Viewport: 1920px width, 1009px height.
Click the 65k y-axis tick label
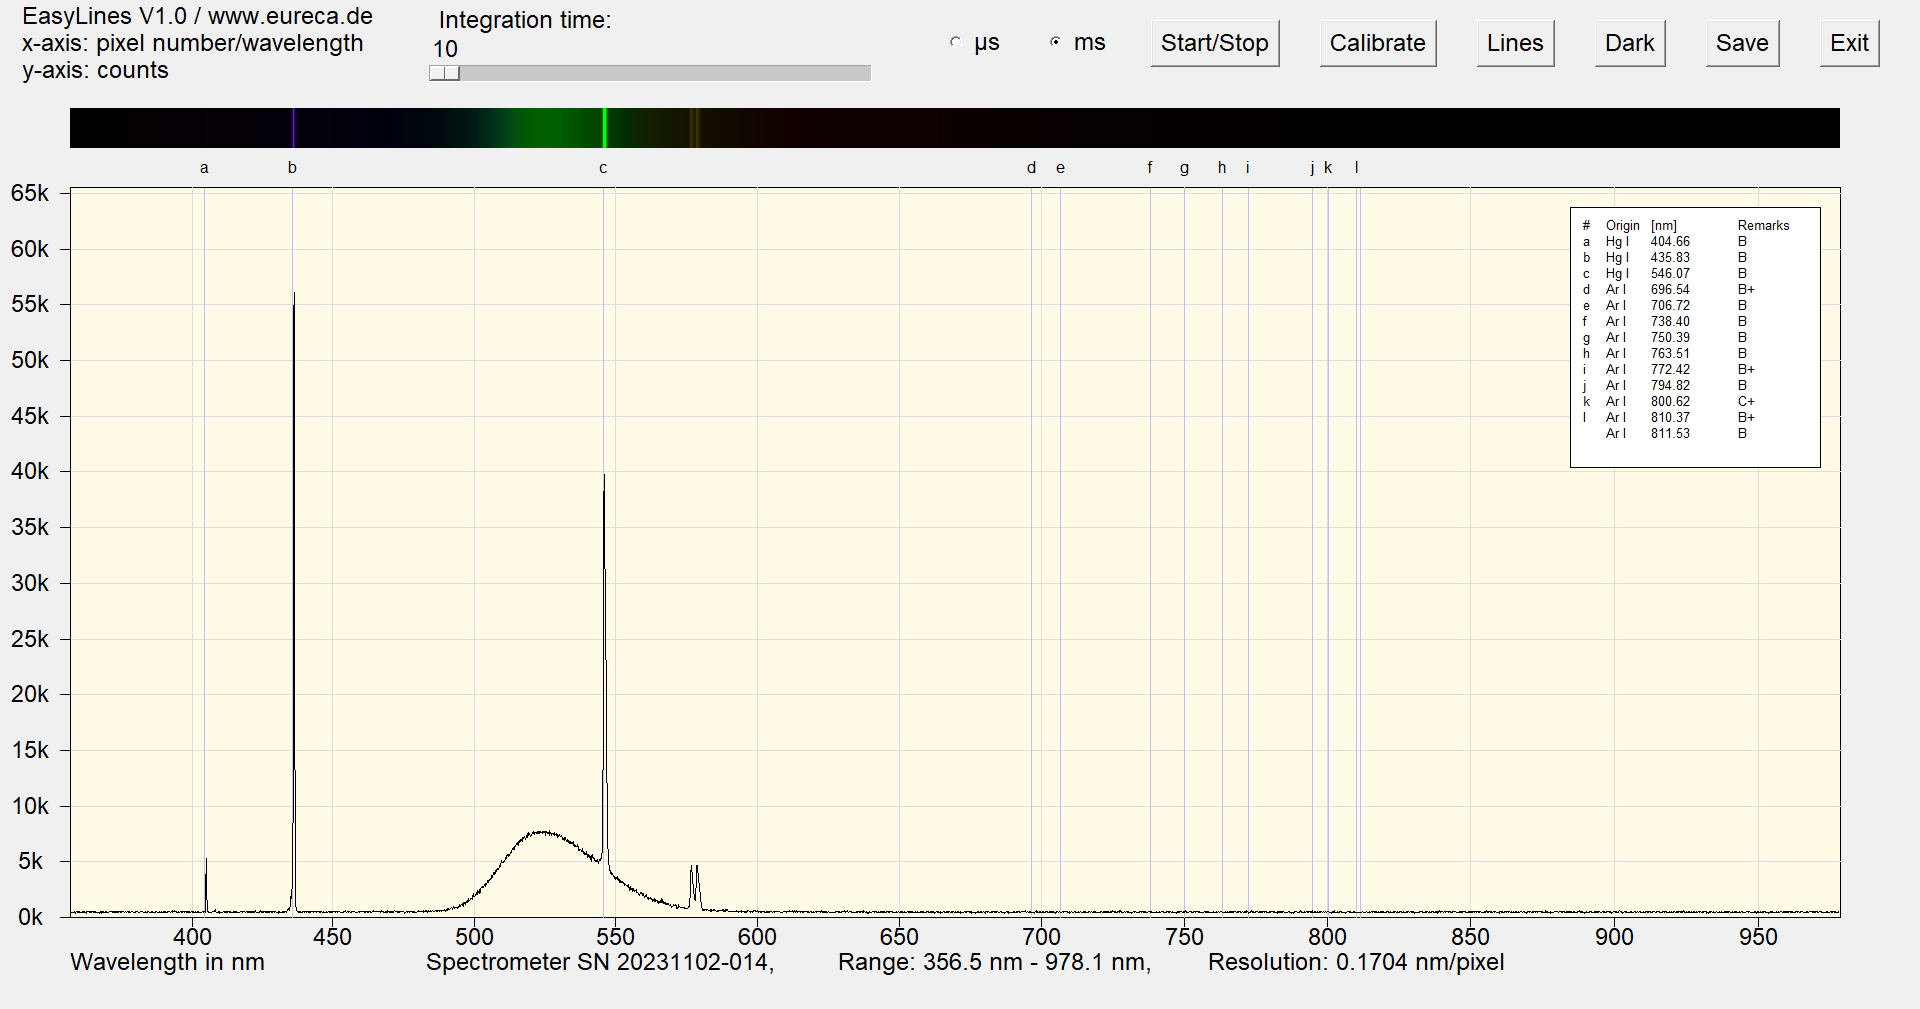[30, 193]
